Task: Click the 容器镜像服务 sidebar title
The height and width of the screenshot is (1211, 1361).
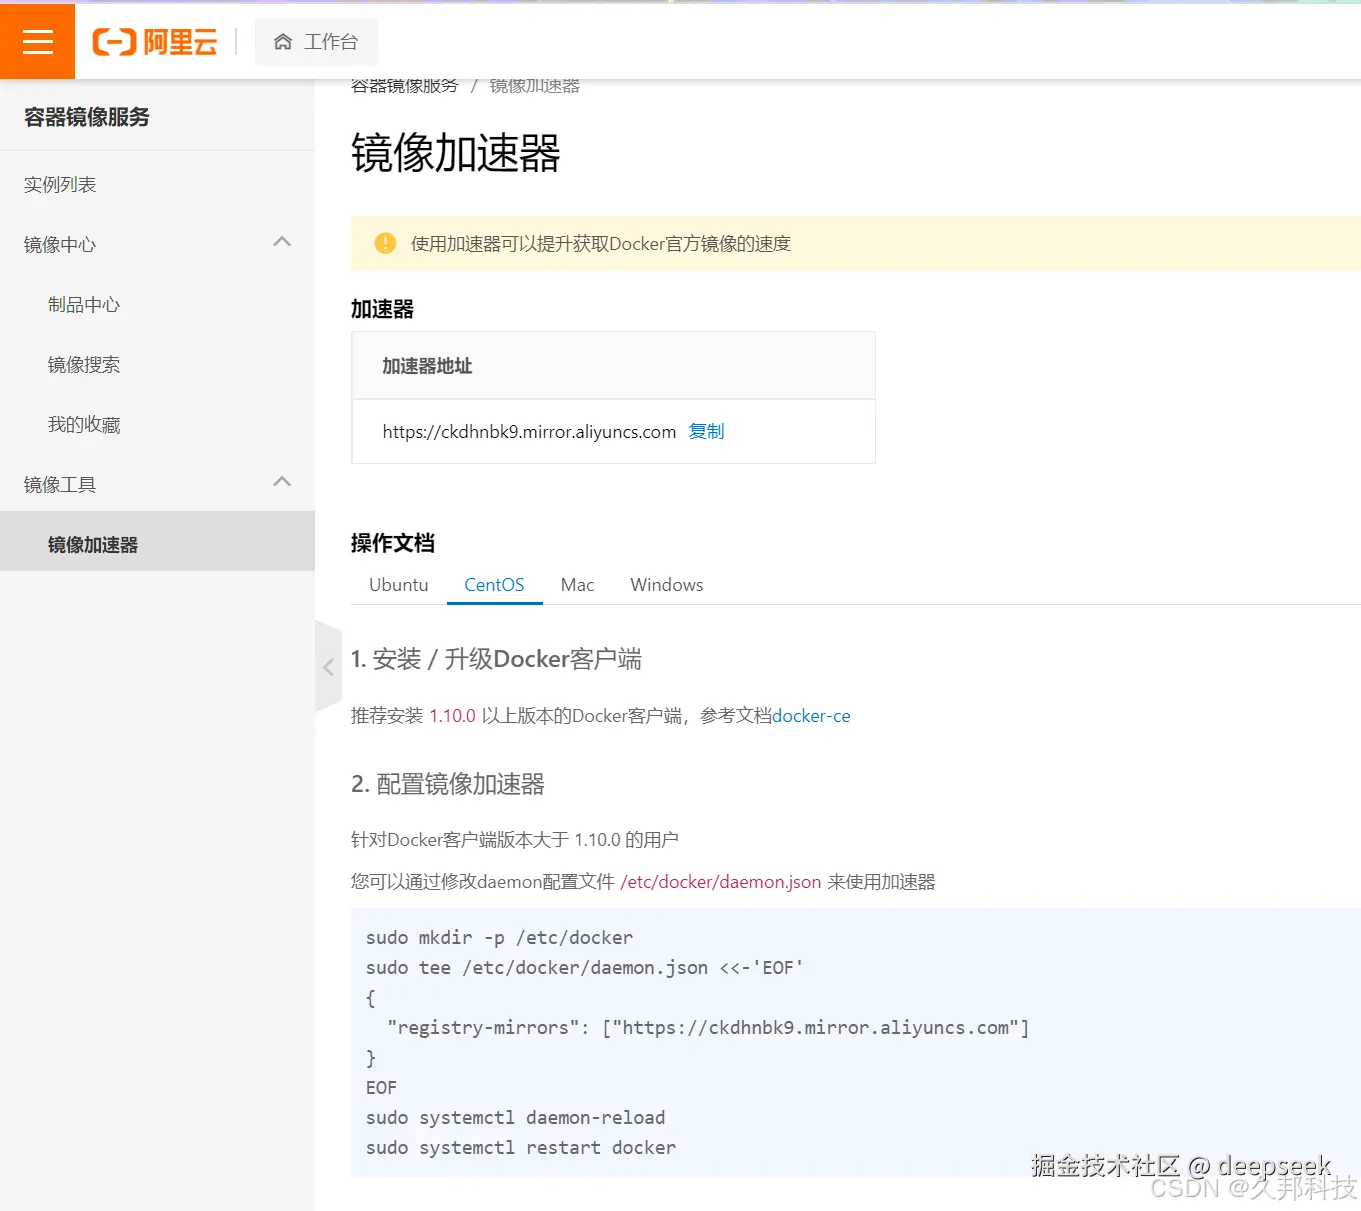Action: pyautogui.click(x=87, y=117)
